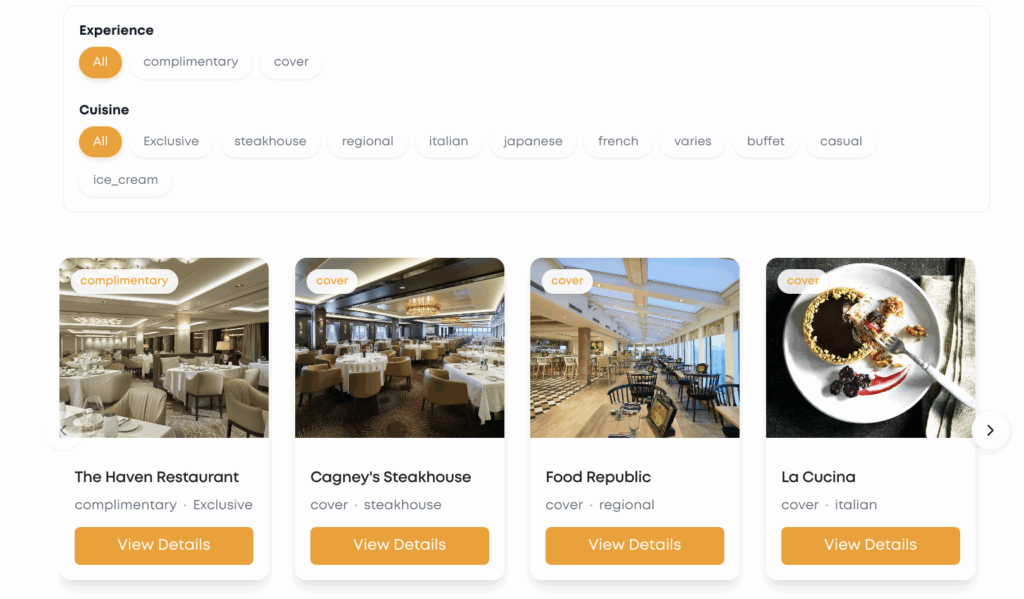
Task: Click the previous carousel arrow
Action: (63, 430)
